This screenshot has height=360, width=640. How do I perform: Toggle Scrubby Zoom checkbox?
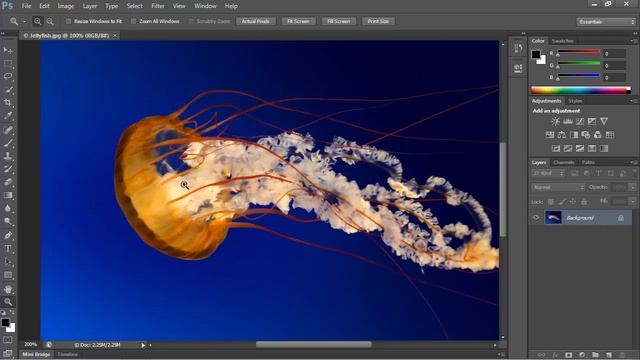pyautogui.click(x=191, y=21)
